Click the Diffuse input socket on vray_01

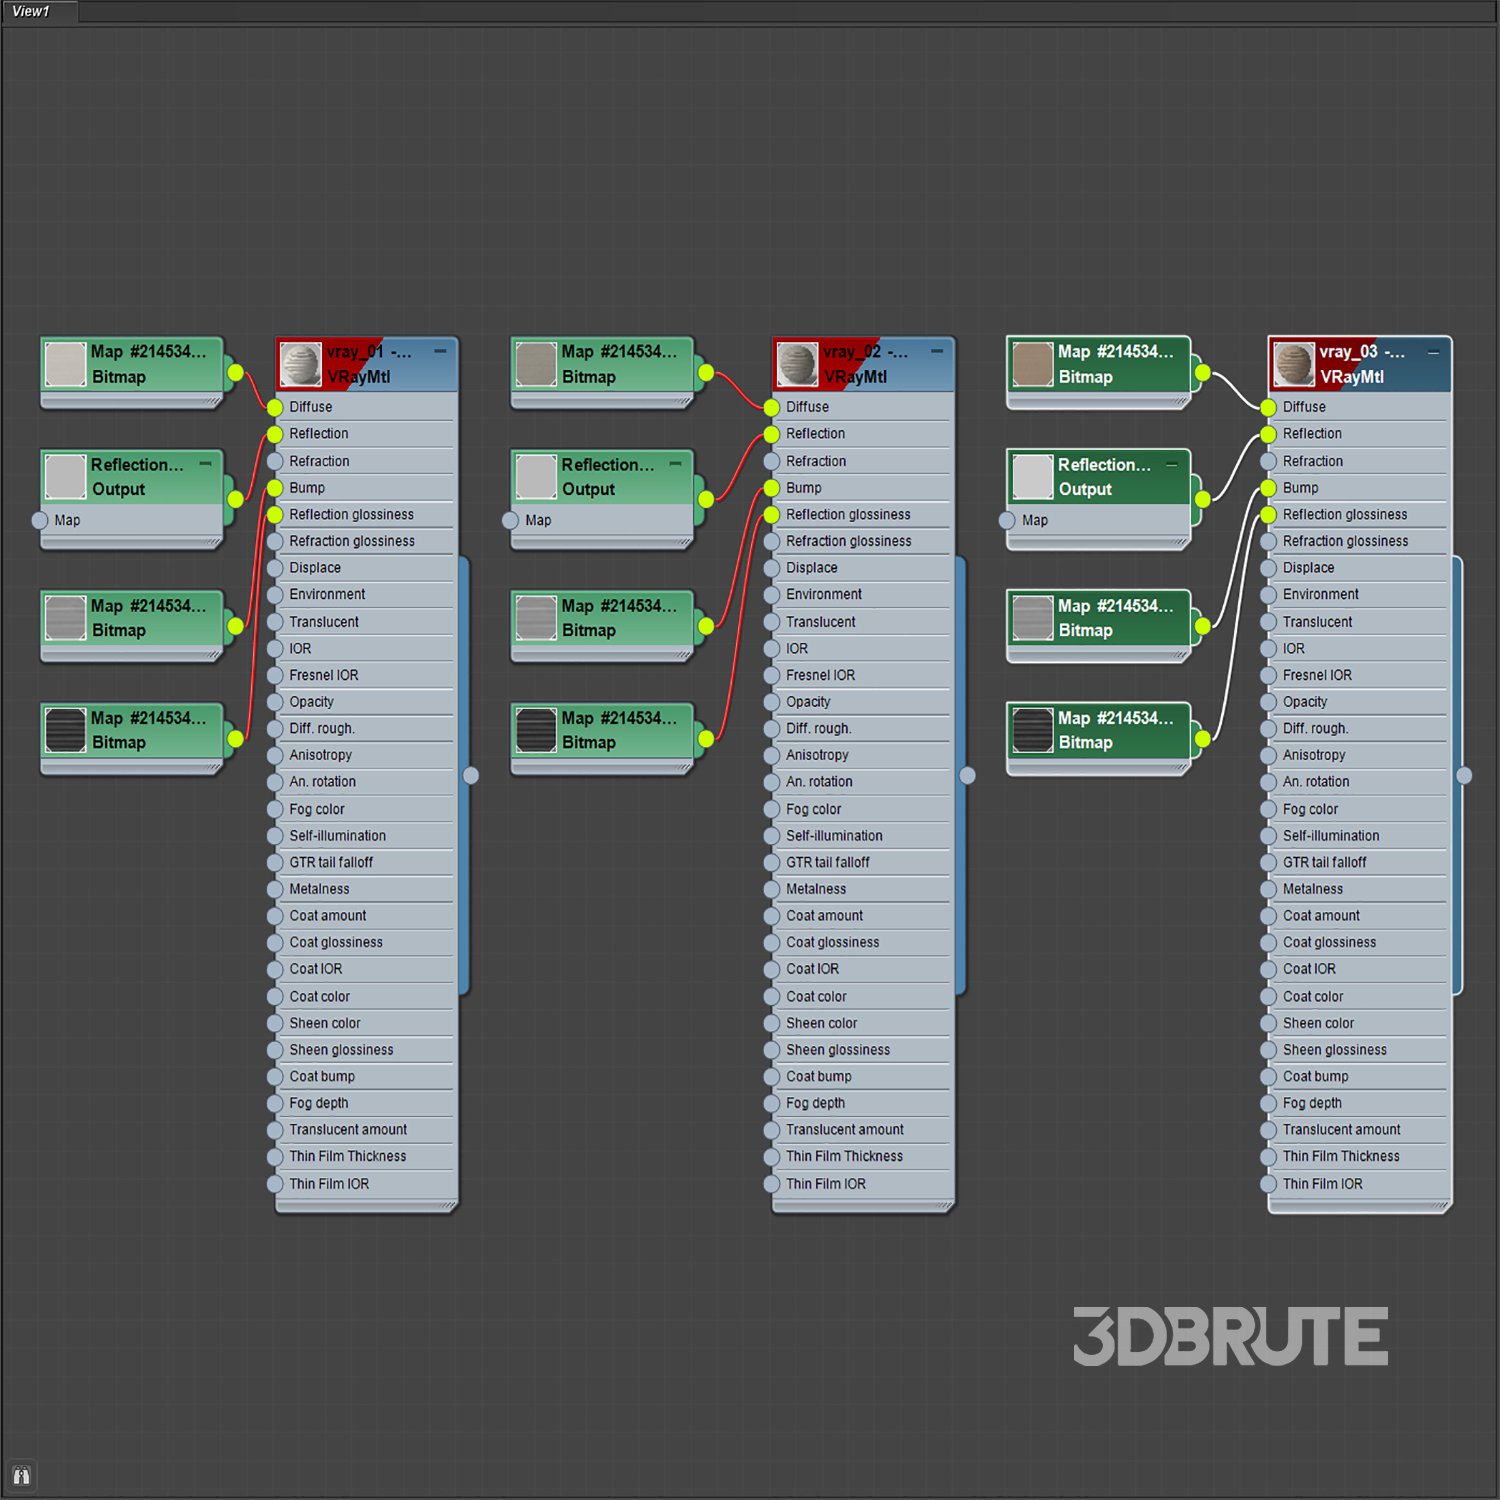pyautogui.click(x=275, y=408)
